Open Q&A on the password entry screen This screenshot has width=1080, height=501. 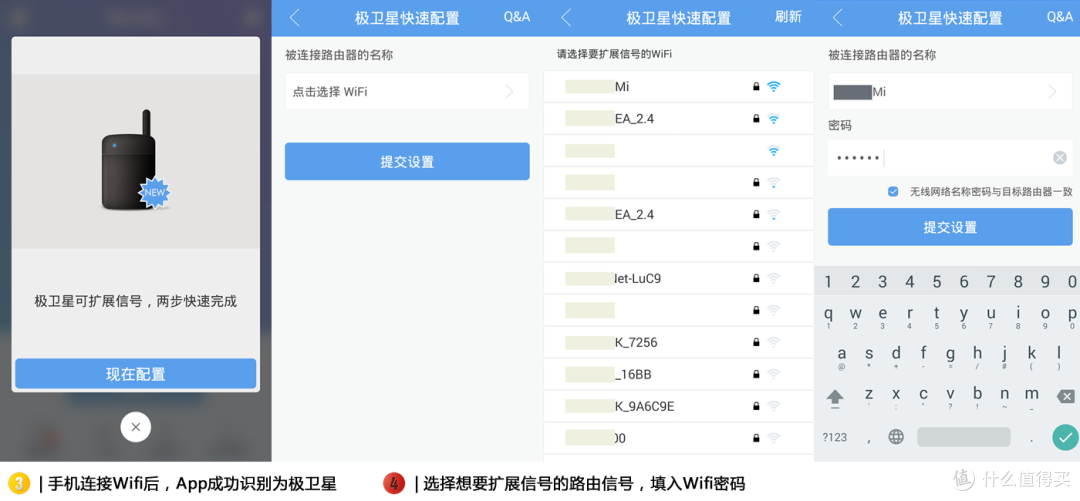click(x=1060, y=17)
